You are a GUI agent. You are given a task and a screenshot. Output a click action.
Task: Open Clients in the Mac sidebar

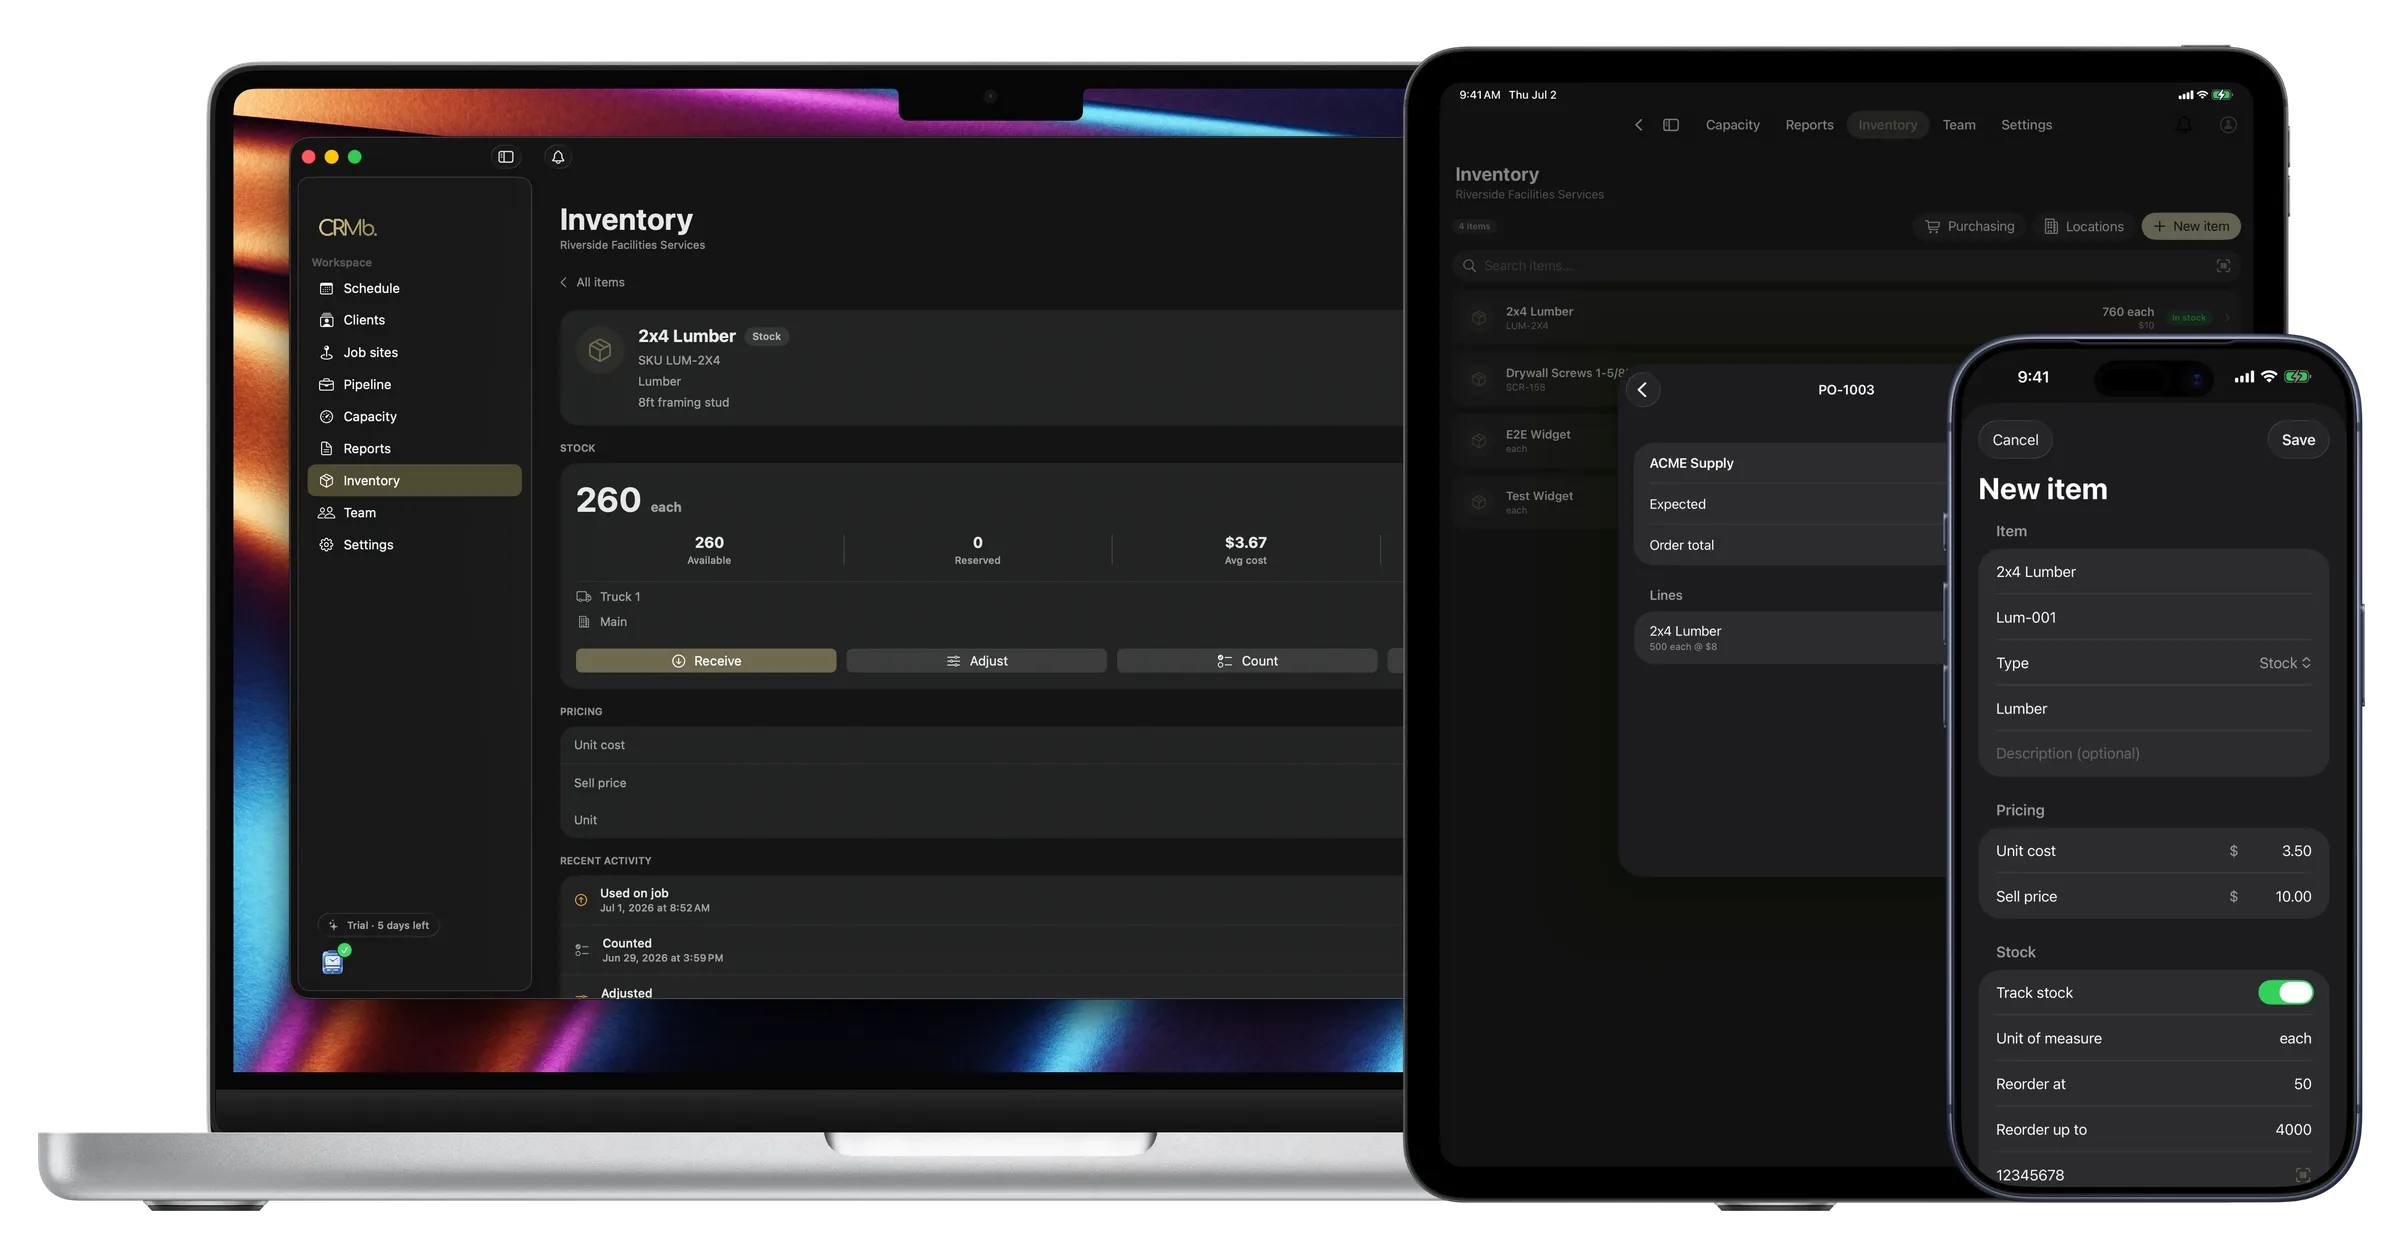(x=414, y=320)
